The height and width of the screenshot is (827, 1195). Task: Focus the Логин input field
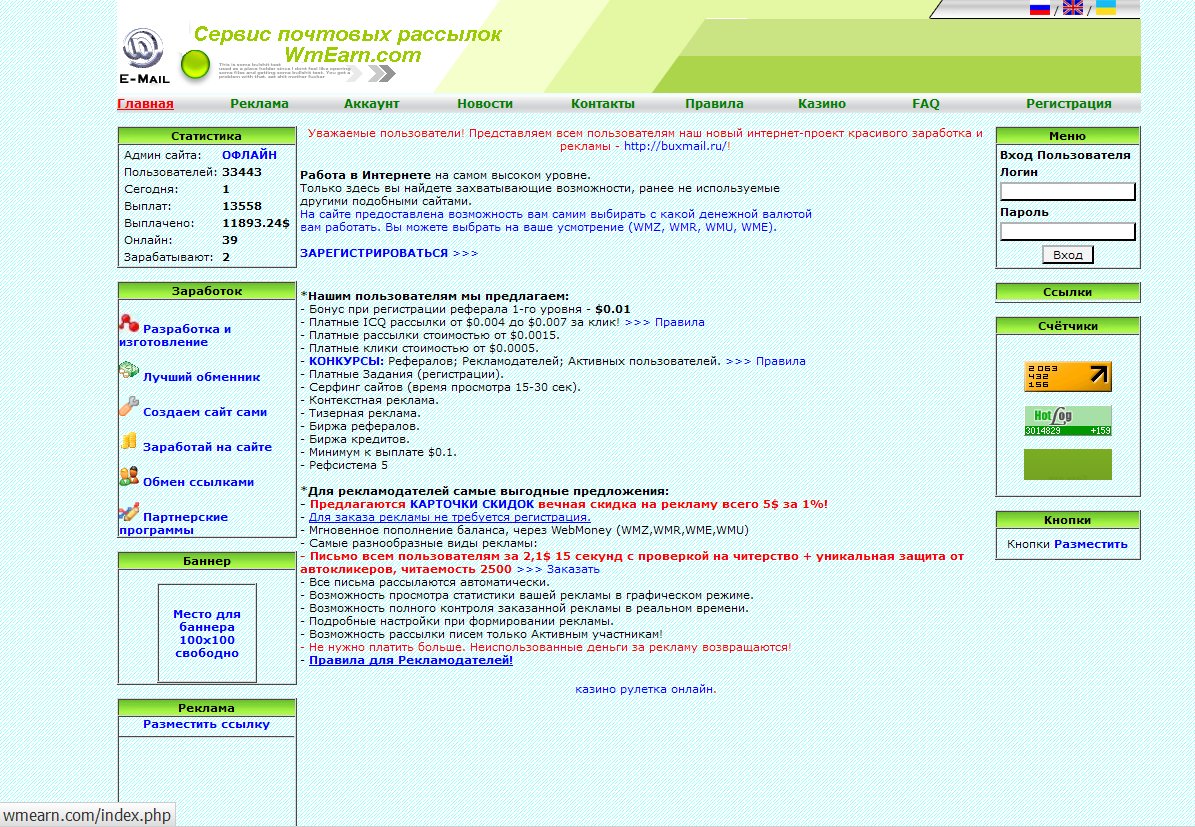point(1068,191)
